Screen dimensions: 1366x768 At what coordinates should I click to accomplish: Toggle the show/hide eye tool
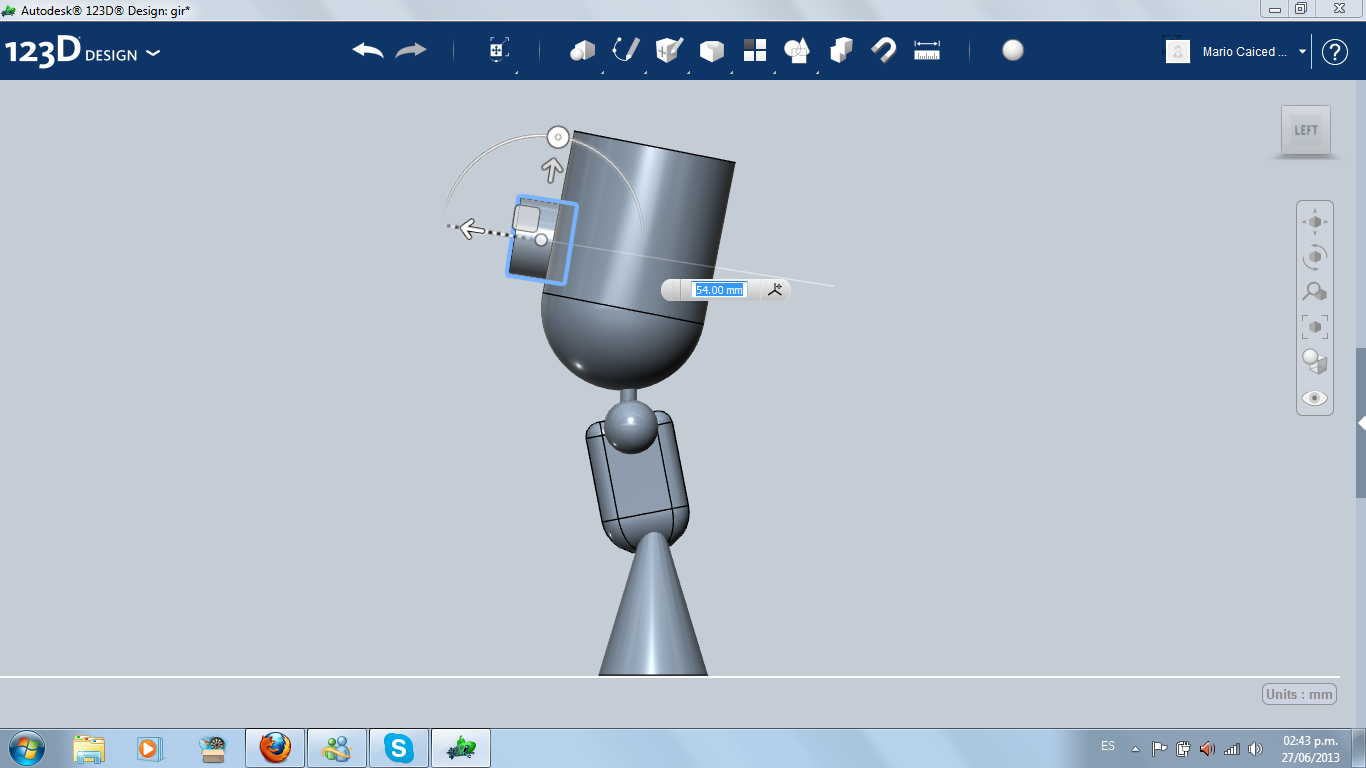coord(1315,398)
